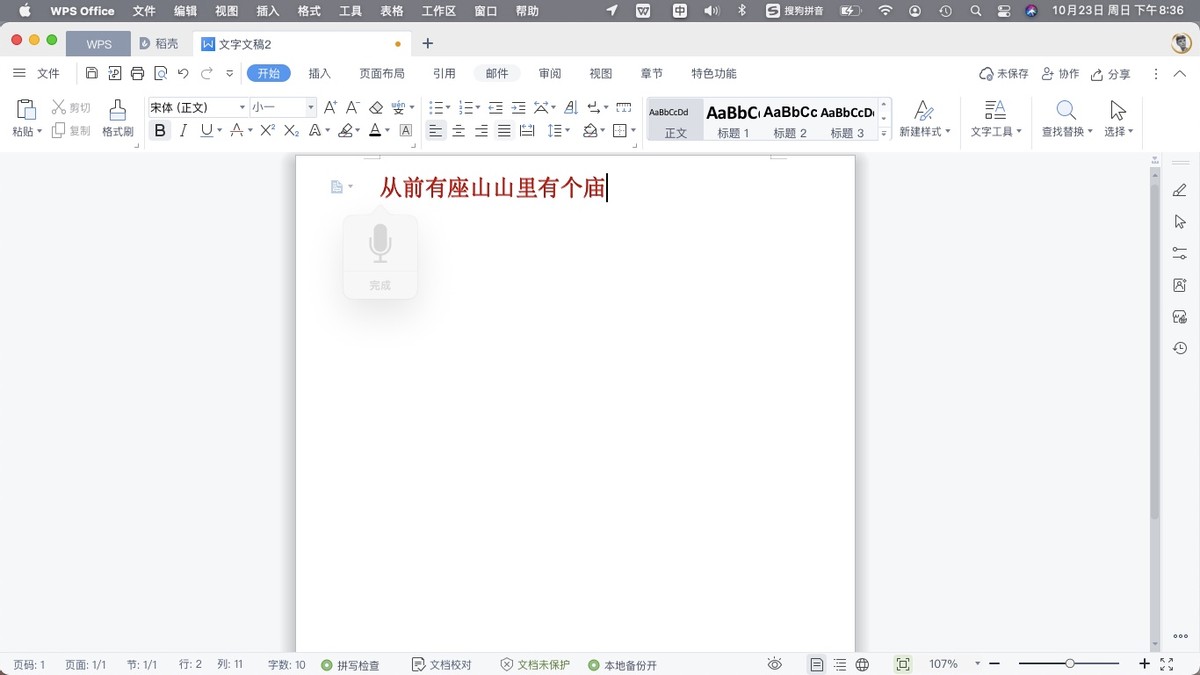Open Print Preview from quick toolbar

click(x=161, y=73)
